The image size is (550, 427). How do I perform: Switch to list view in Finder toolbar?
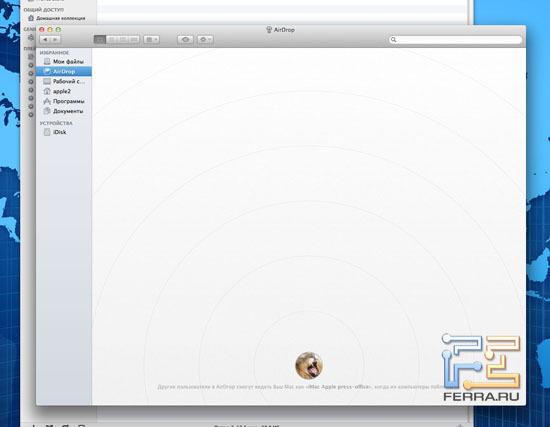(111, 40)
